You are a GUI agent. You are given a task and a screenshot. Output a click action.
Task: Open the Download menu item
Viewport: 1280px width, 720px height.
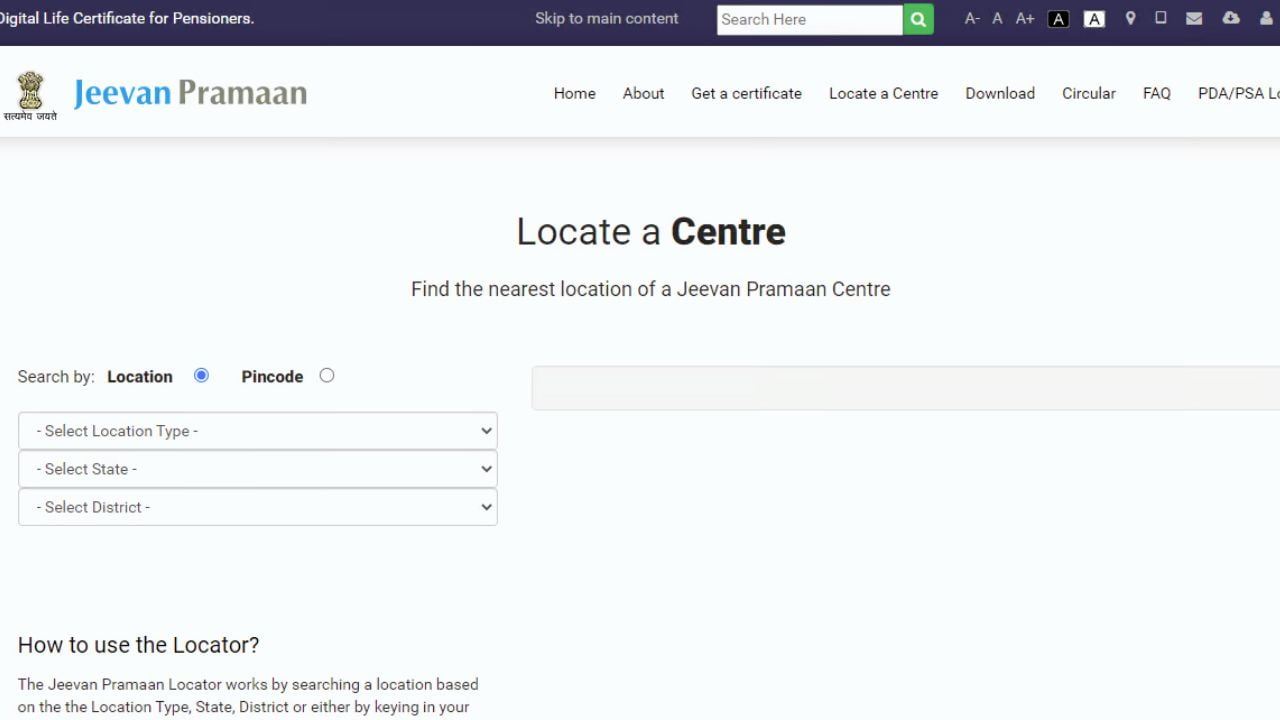coord(1000,93)
